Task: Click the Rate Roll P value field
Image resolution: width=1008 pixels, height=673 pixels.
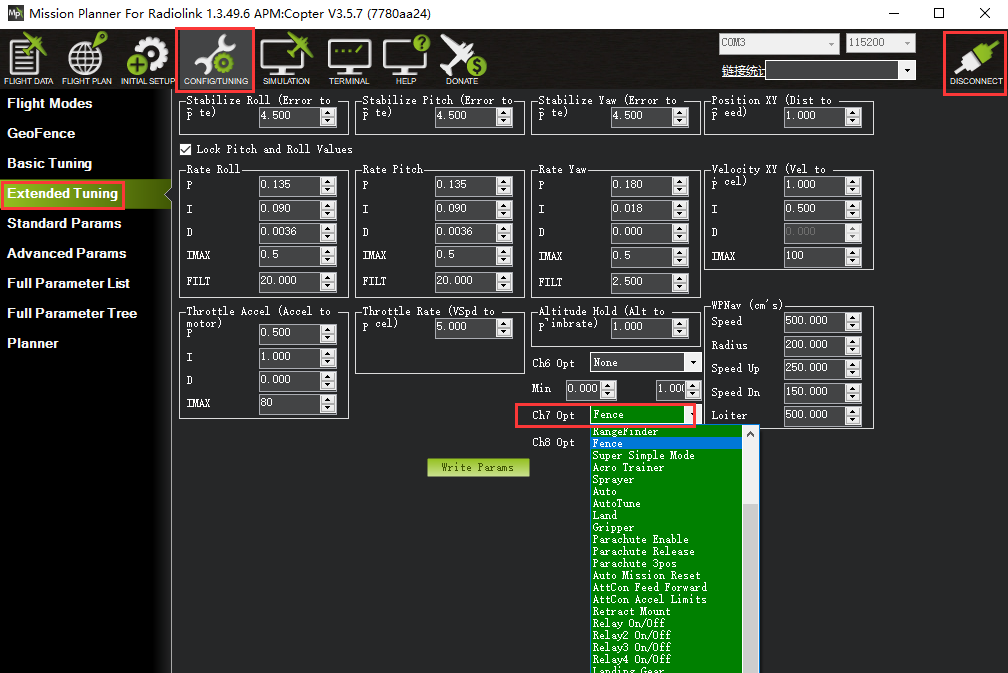Action: click(x=289, y=185)
